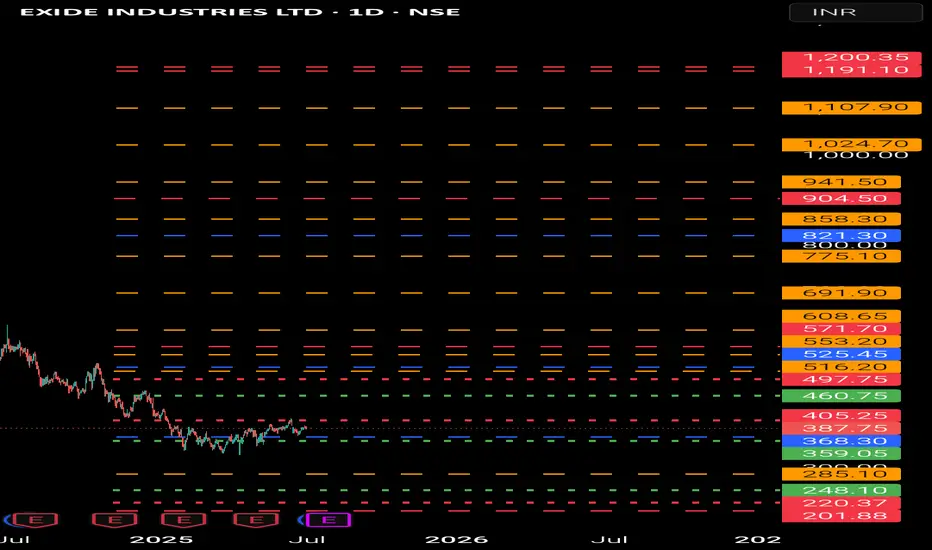Click the purple E earnings marker
Screen dimensions: 932x550
(329, 520)
